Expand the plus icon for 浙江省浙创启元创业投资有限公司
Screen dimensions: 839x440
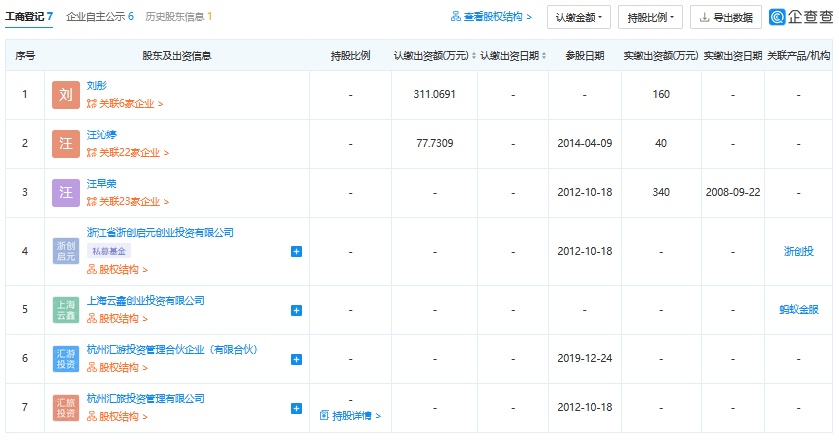point(296,251)
